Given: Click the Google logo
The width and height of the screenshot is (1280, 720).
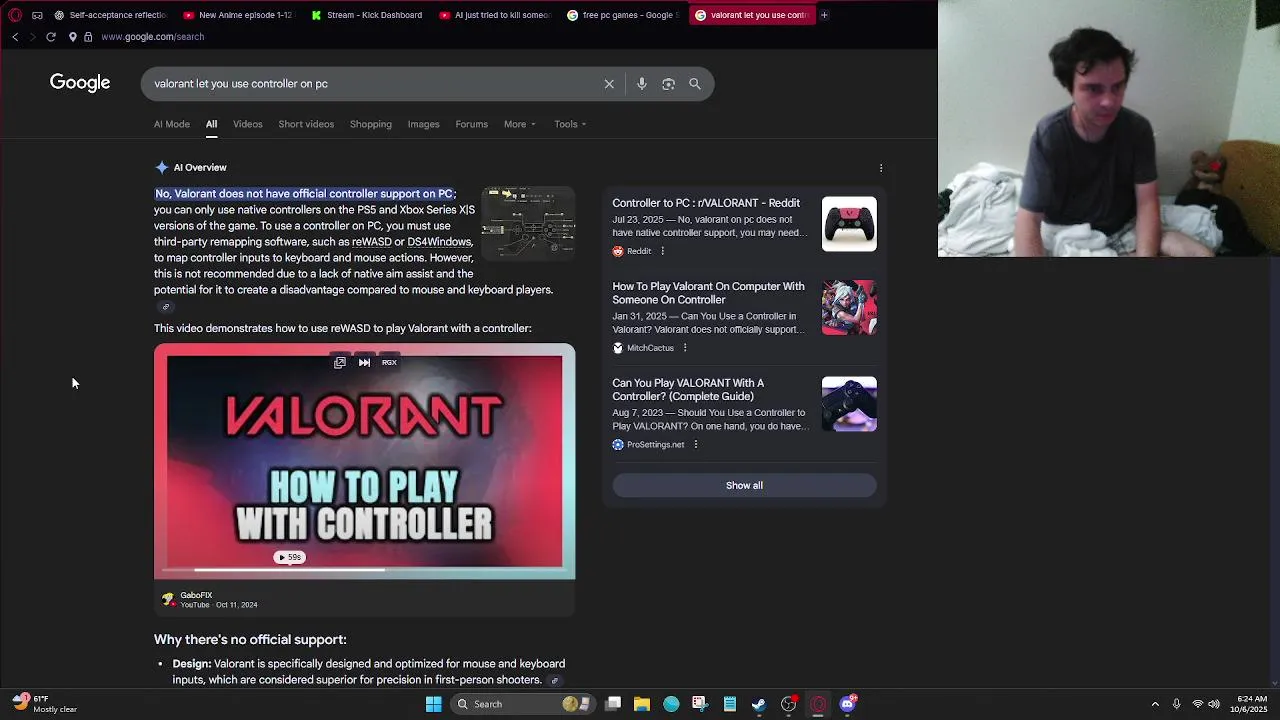Looking at the screenshot, I should coord(80,83).
